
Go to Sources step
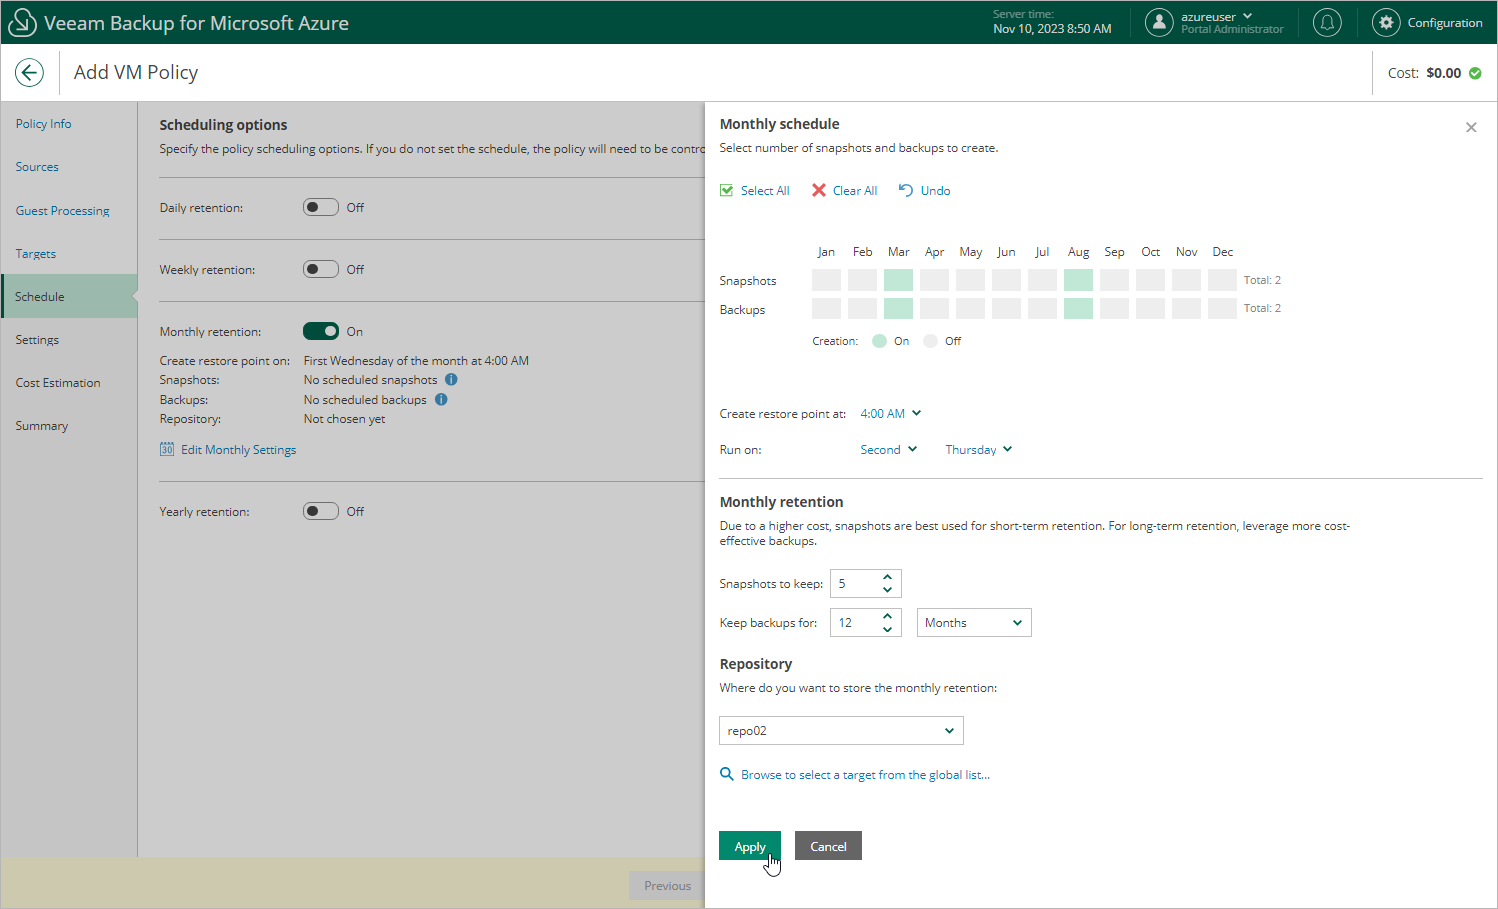tap(37, 167)
